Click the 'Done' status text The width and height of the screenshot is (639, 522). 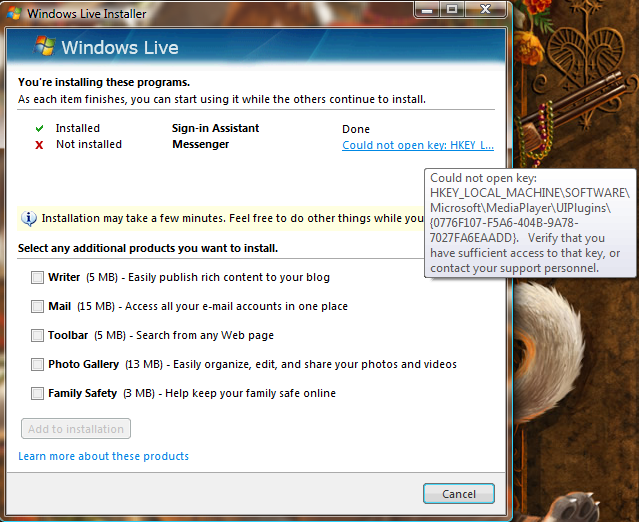point(356,129)
